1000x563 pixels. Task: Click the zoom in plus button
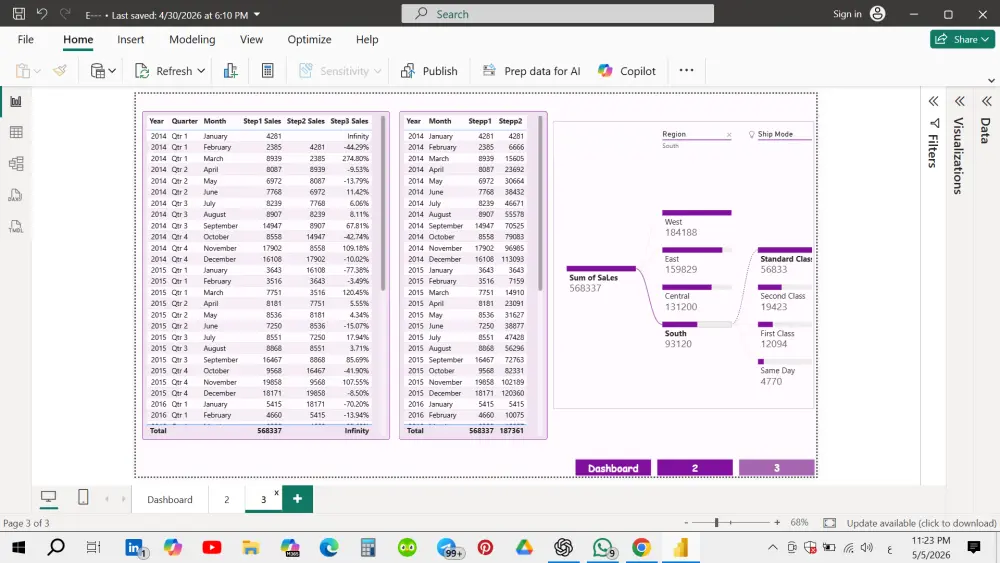pyautogui.click(x=777, y=523)
